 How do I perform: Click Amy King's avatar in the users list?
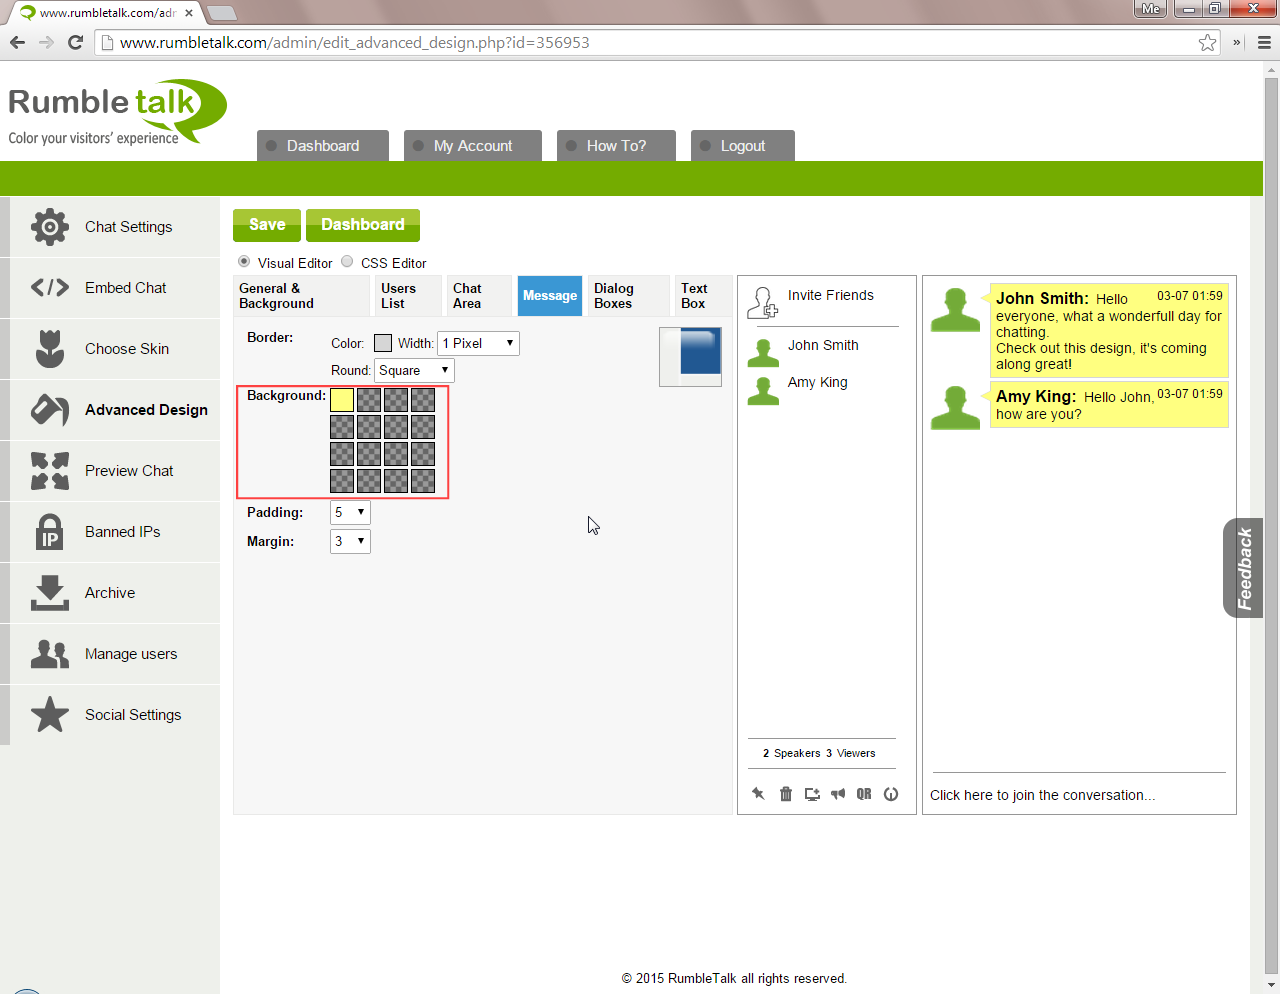tap(763, 389)
